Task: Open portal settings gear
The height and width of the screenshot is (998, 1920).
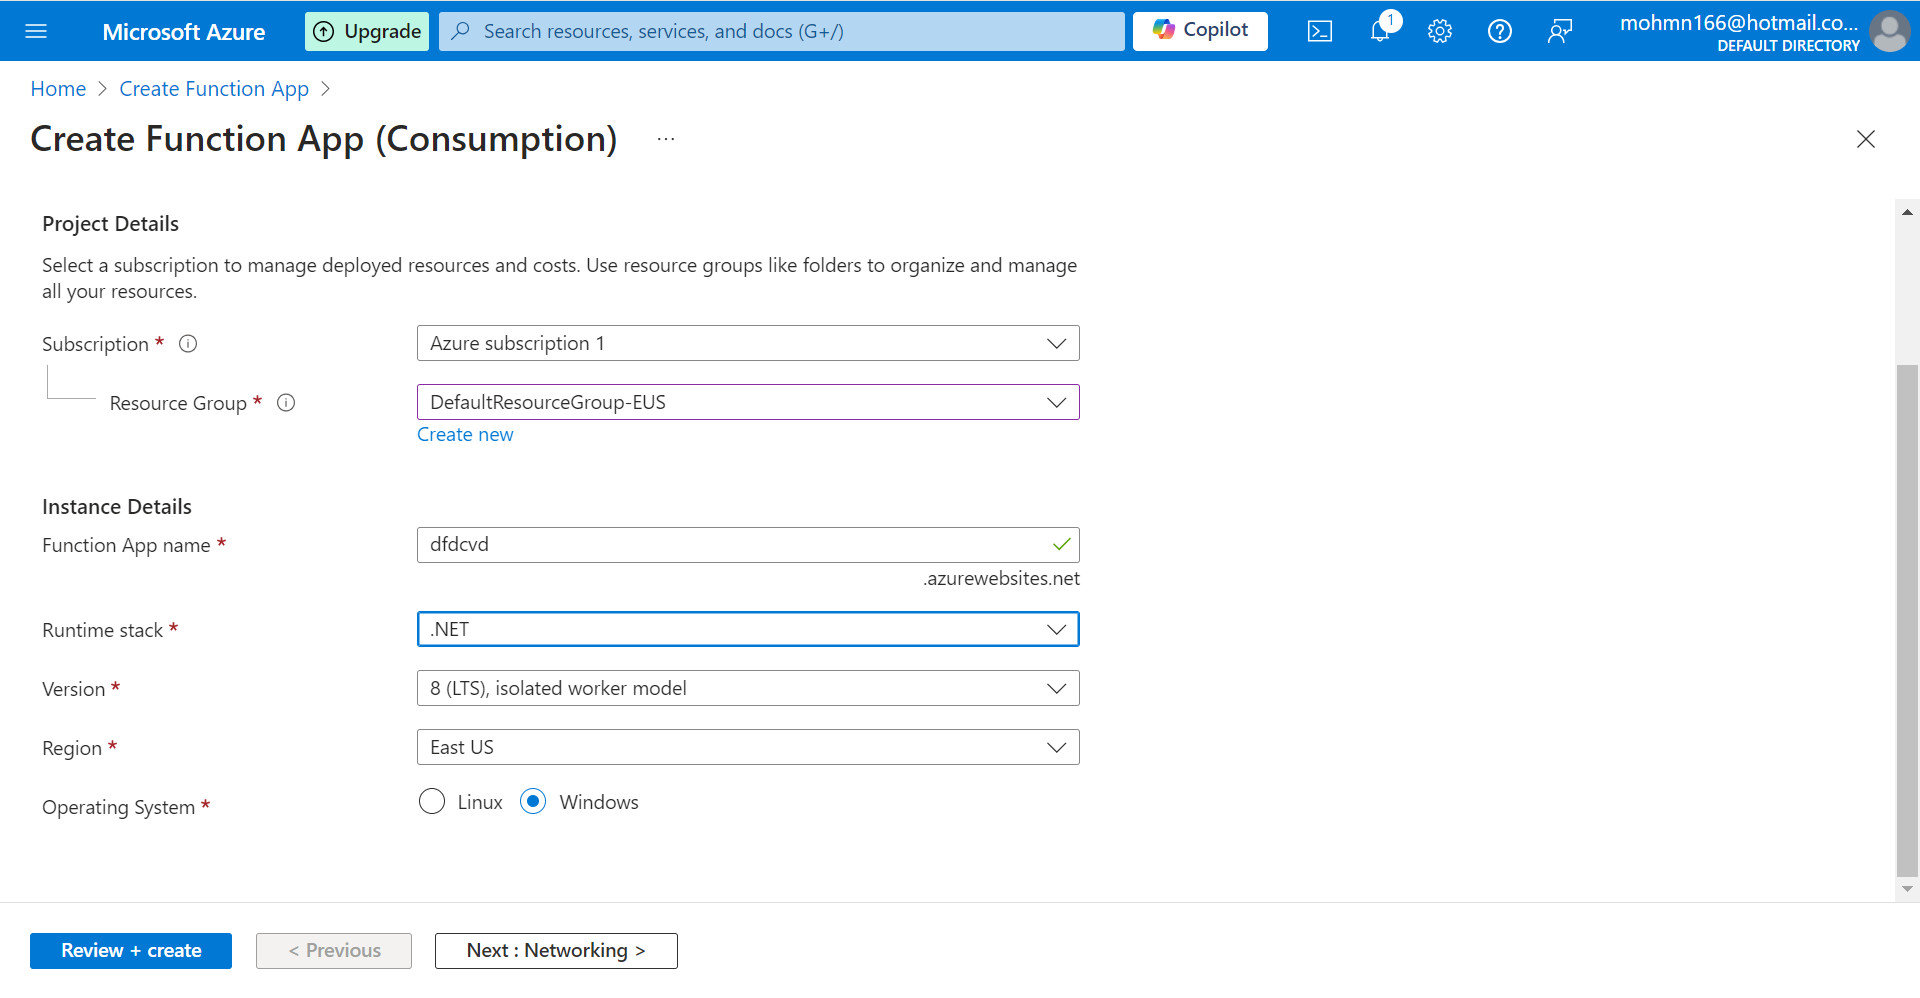Action: (1440, 31)
